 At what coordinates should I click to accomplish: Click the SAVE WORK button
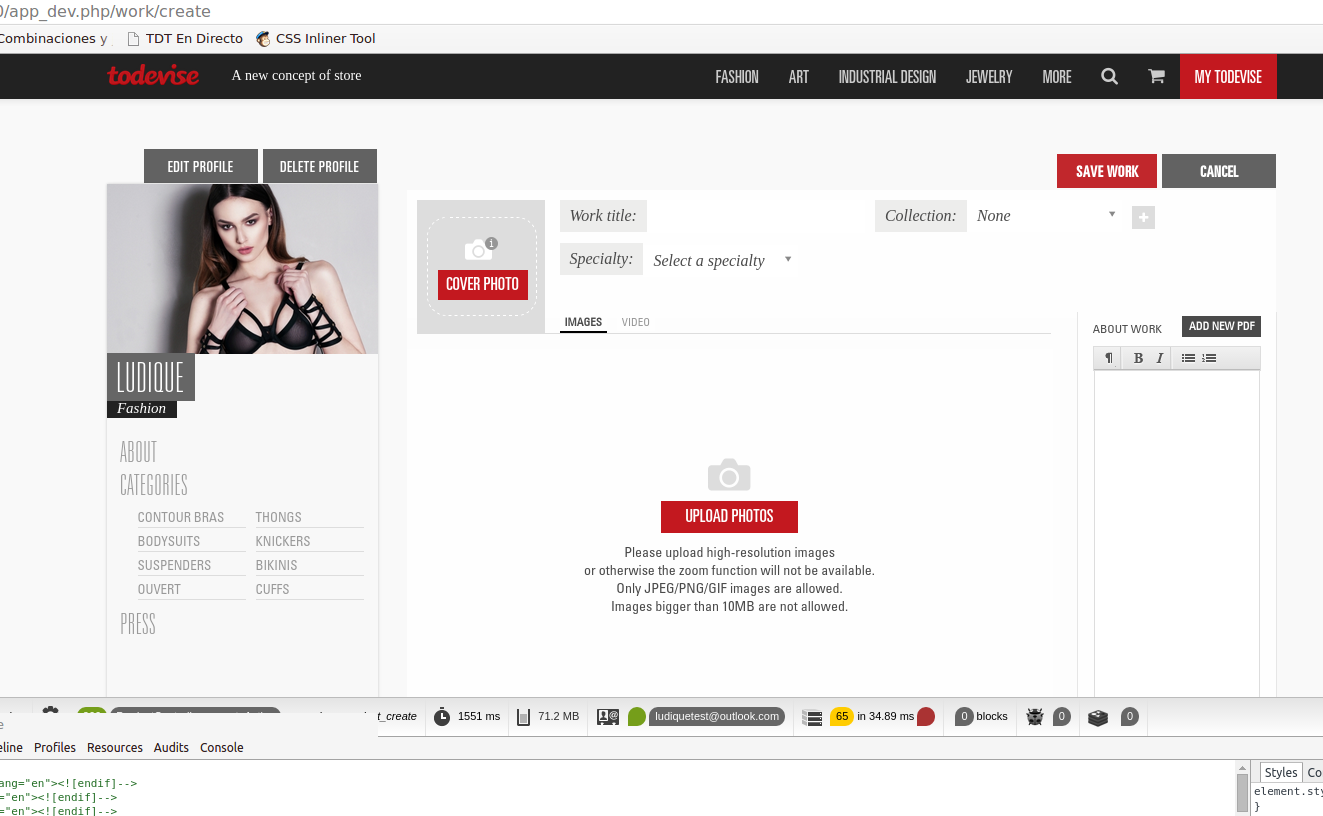tap(1107, 171)
